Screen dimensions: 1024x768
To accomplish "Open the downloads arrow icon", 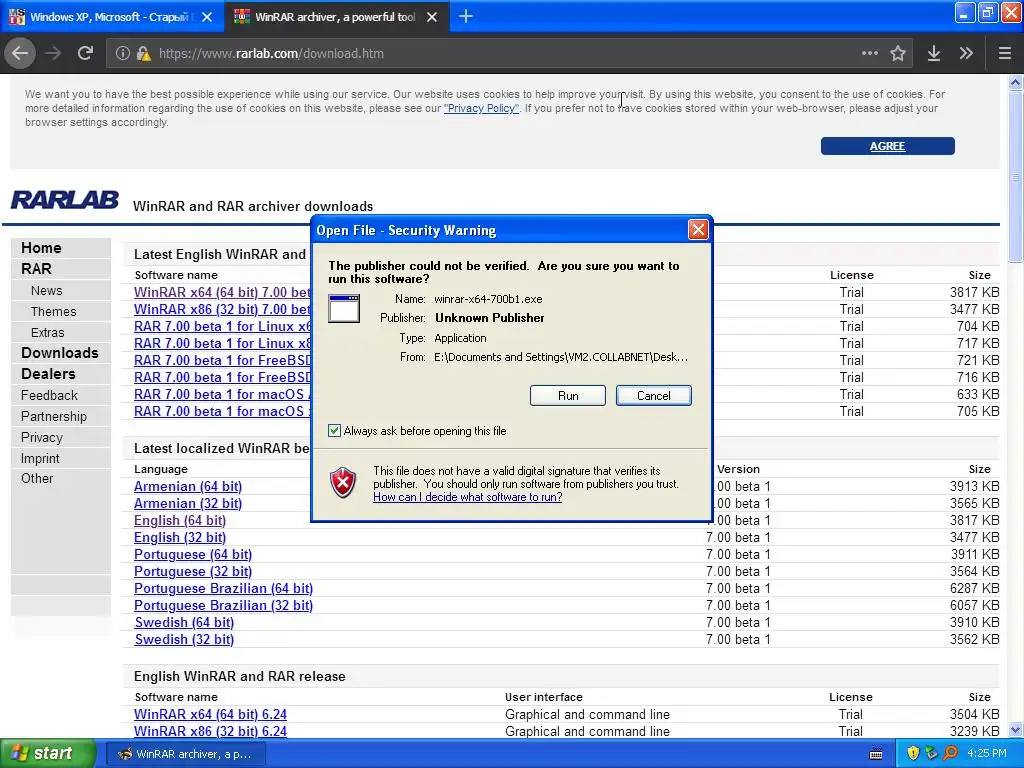I will tap(934, 54).
